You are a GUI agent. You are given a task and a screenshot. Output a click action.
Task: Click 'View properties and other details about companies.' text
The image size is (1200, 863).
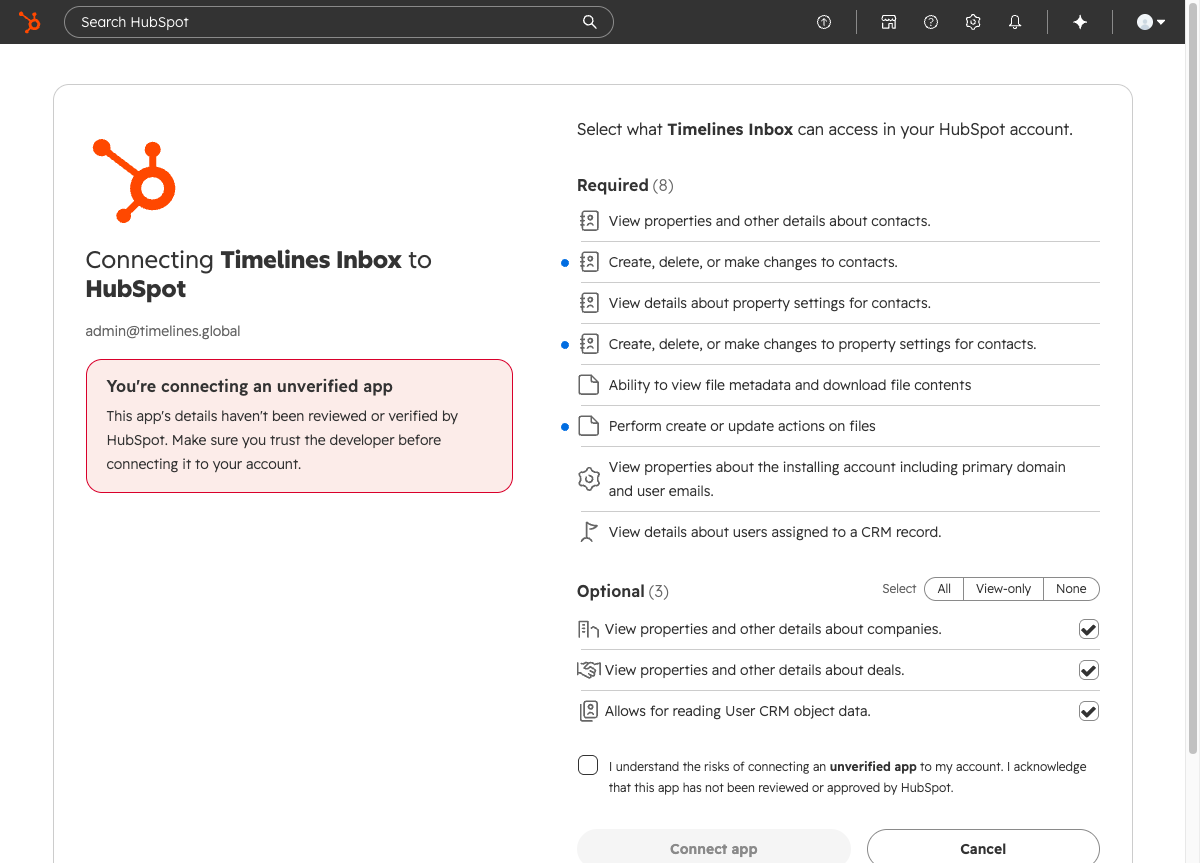(773, 629)
